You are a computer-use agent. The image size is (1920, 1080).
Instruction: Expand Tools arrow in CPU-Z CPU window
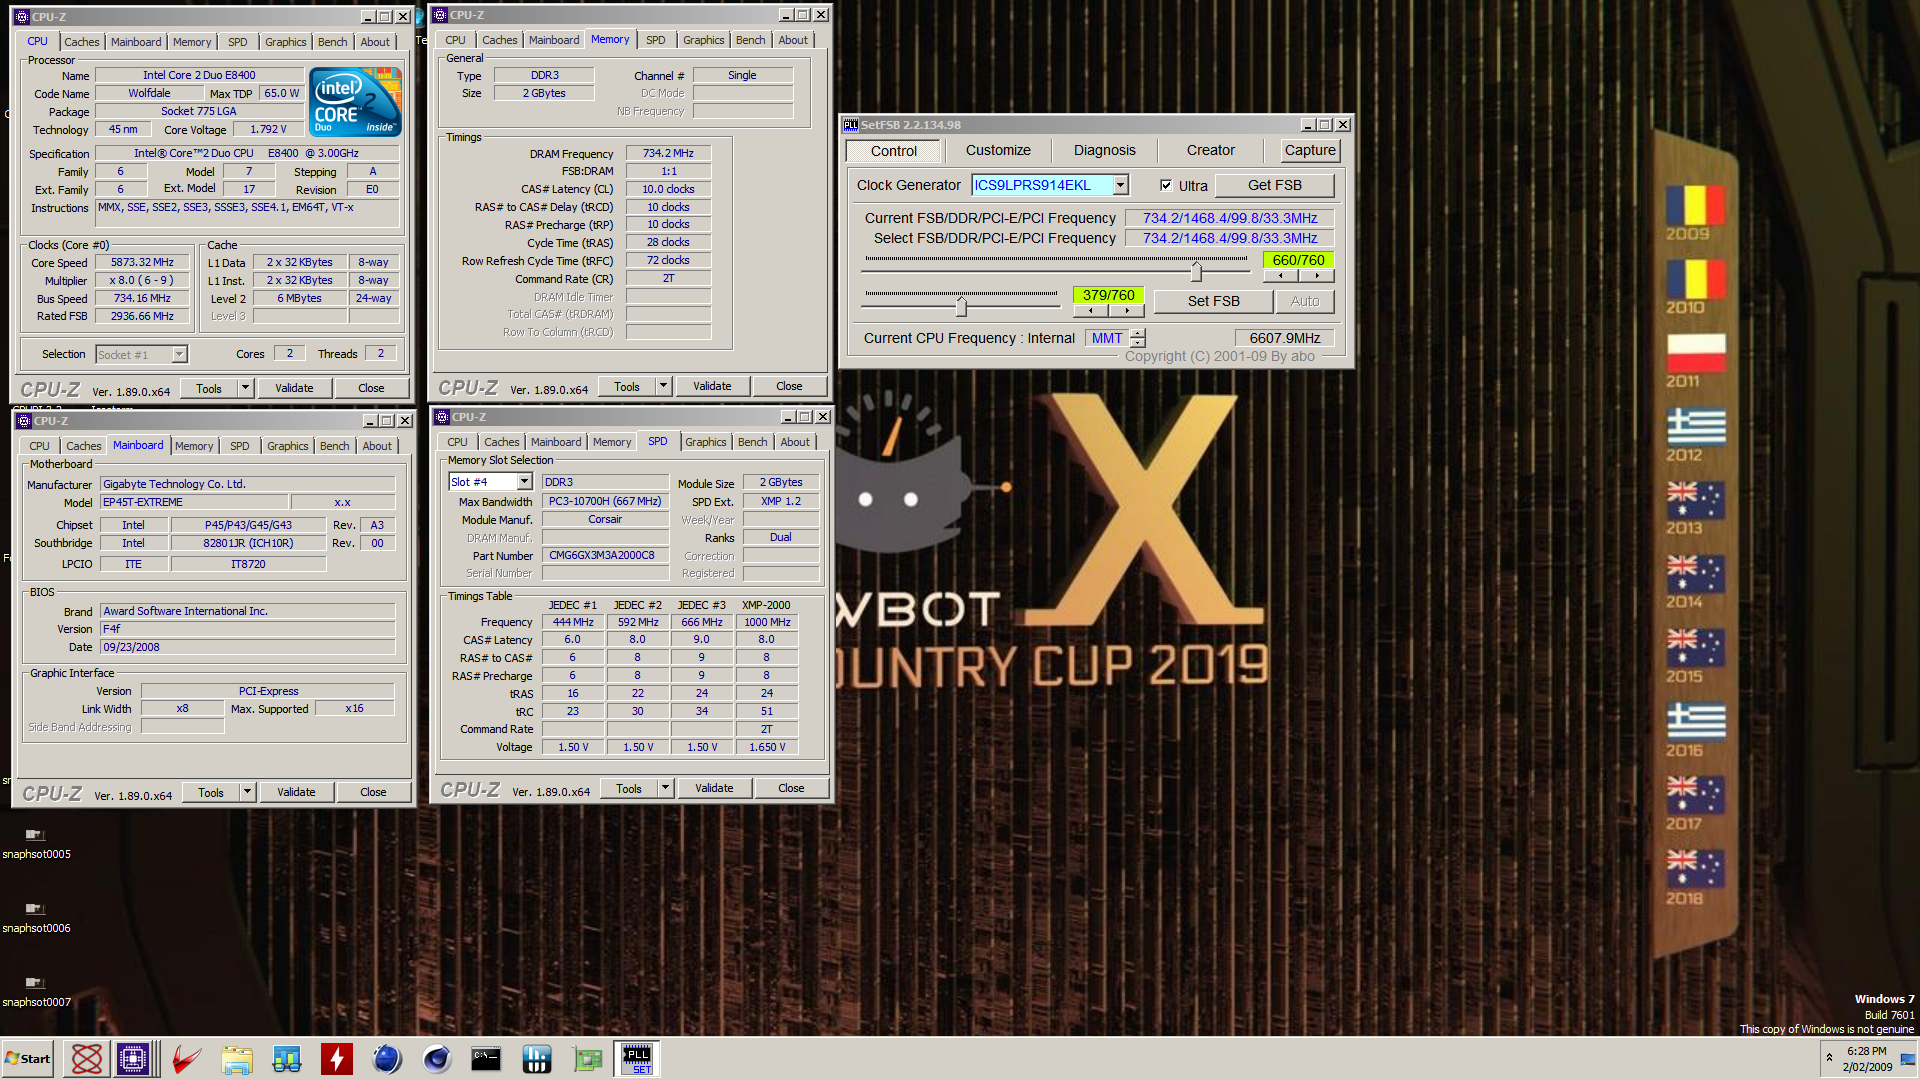245,388
